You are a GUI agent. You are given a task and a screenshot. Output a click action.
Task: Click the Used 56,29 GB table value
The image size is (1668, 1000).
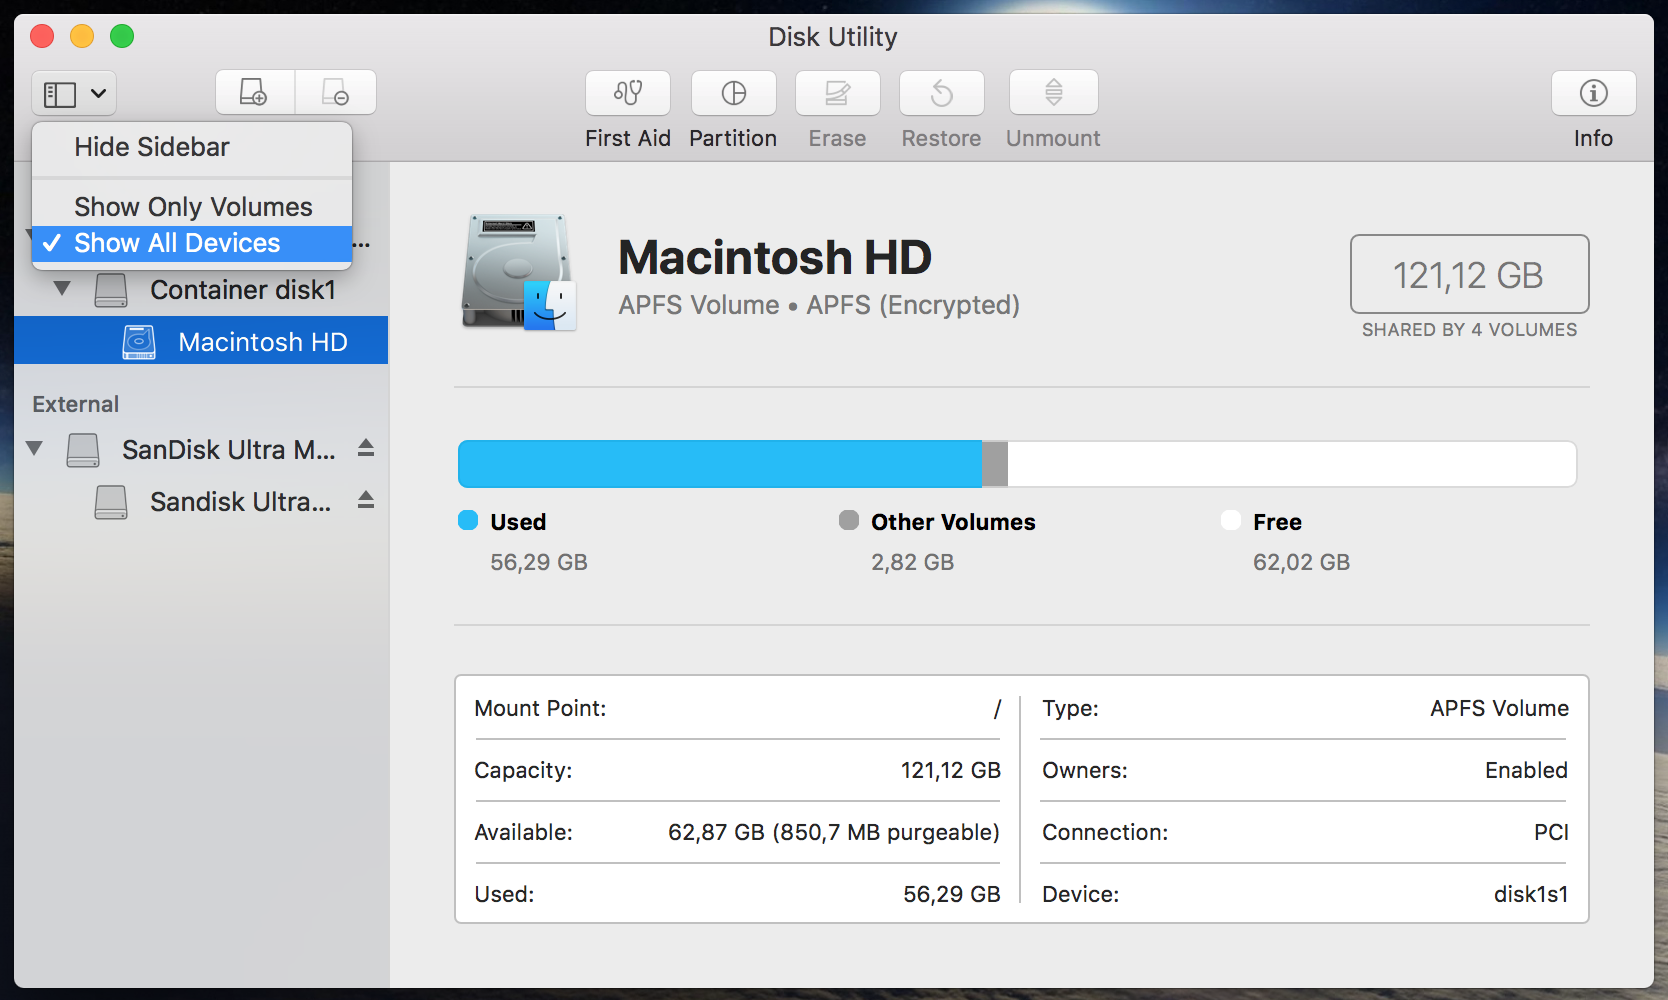pos(952,894)
